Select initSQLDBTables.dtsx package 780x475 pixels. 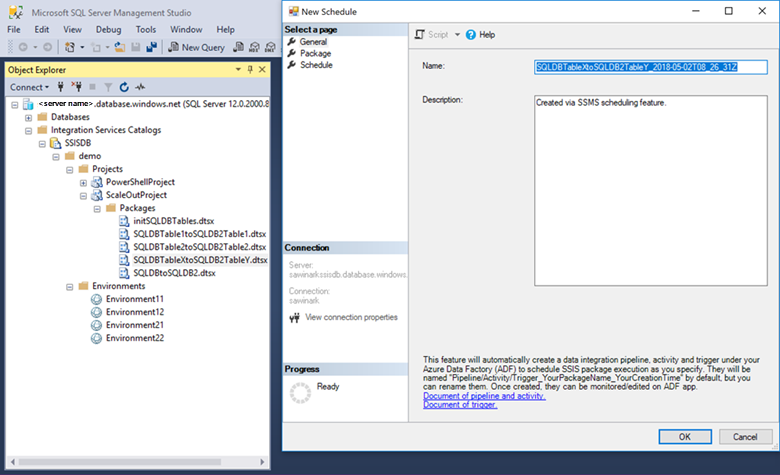(174, 221)
